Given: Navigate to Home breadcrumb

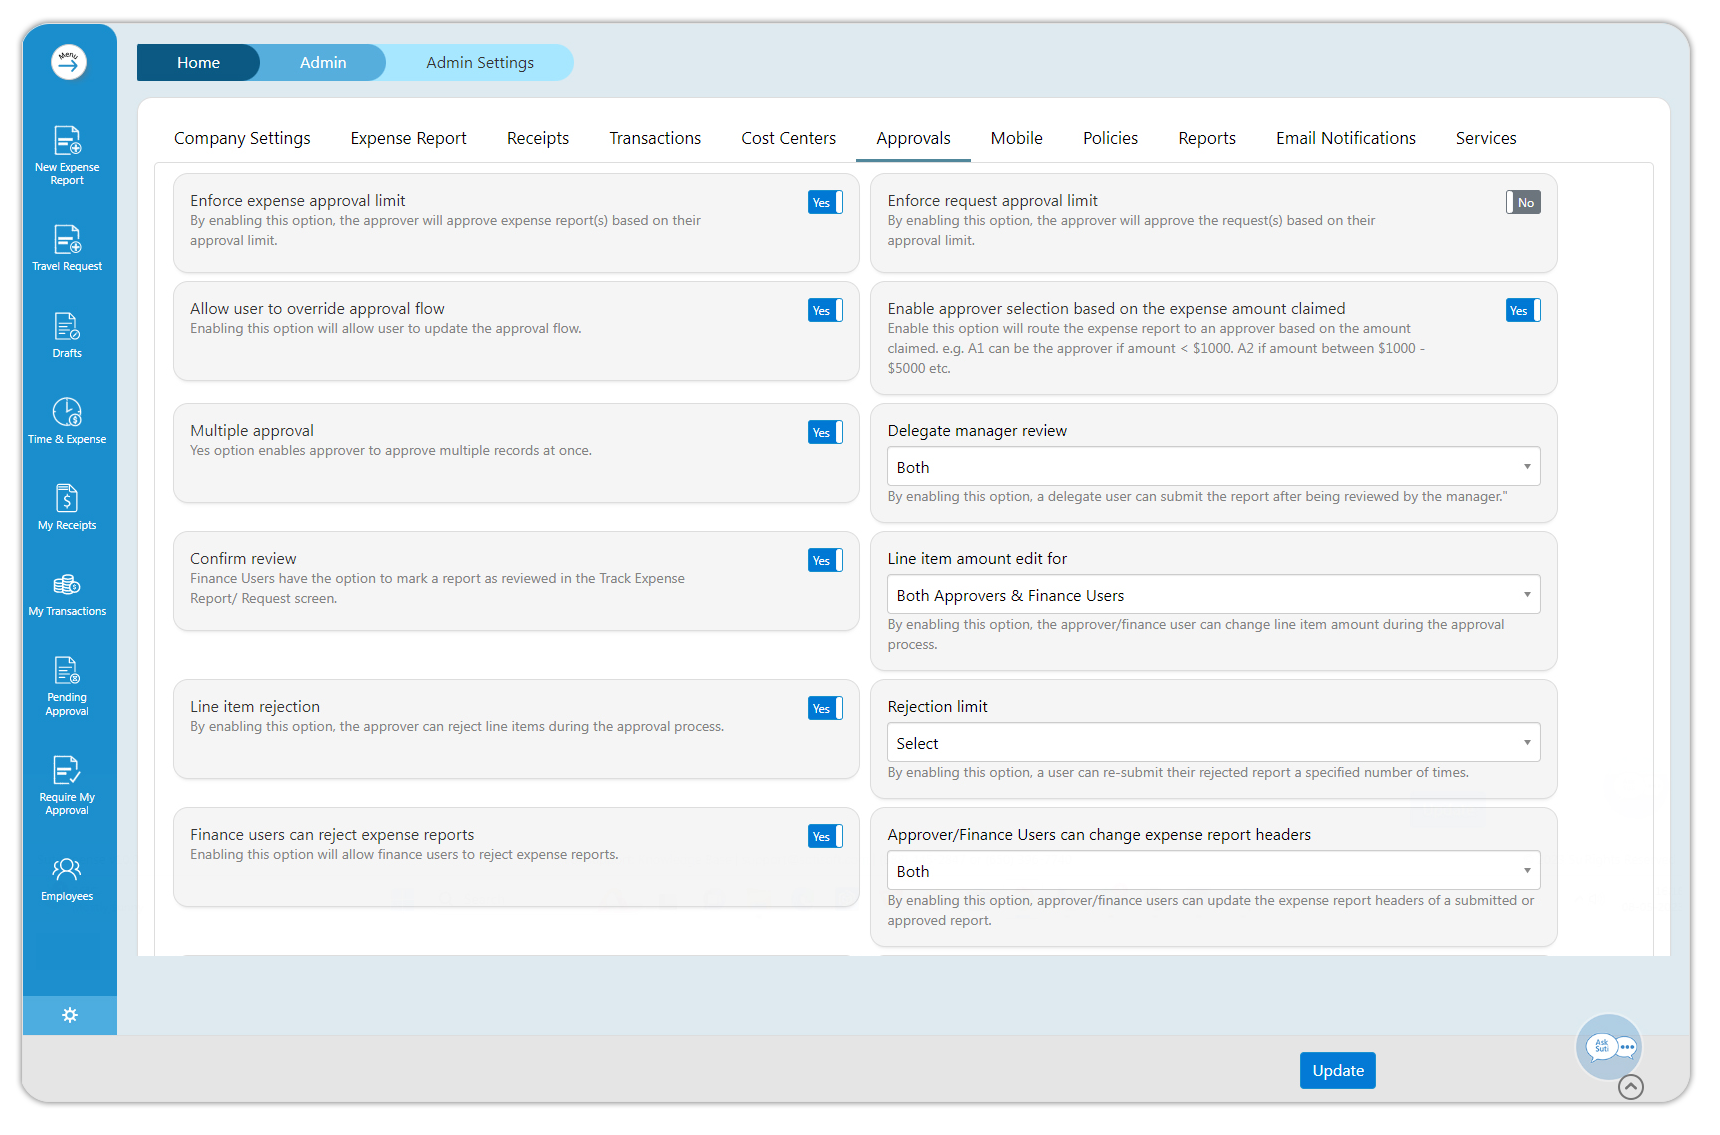Looking at the screenshot, I should pyautogui.click(x=198, y=62).
